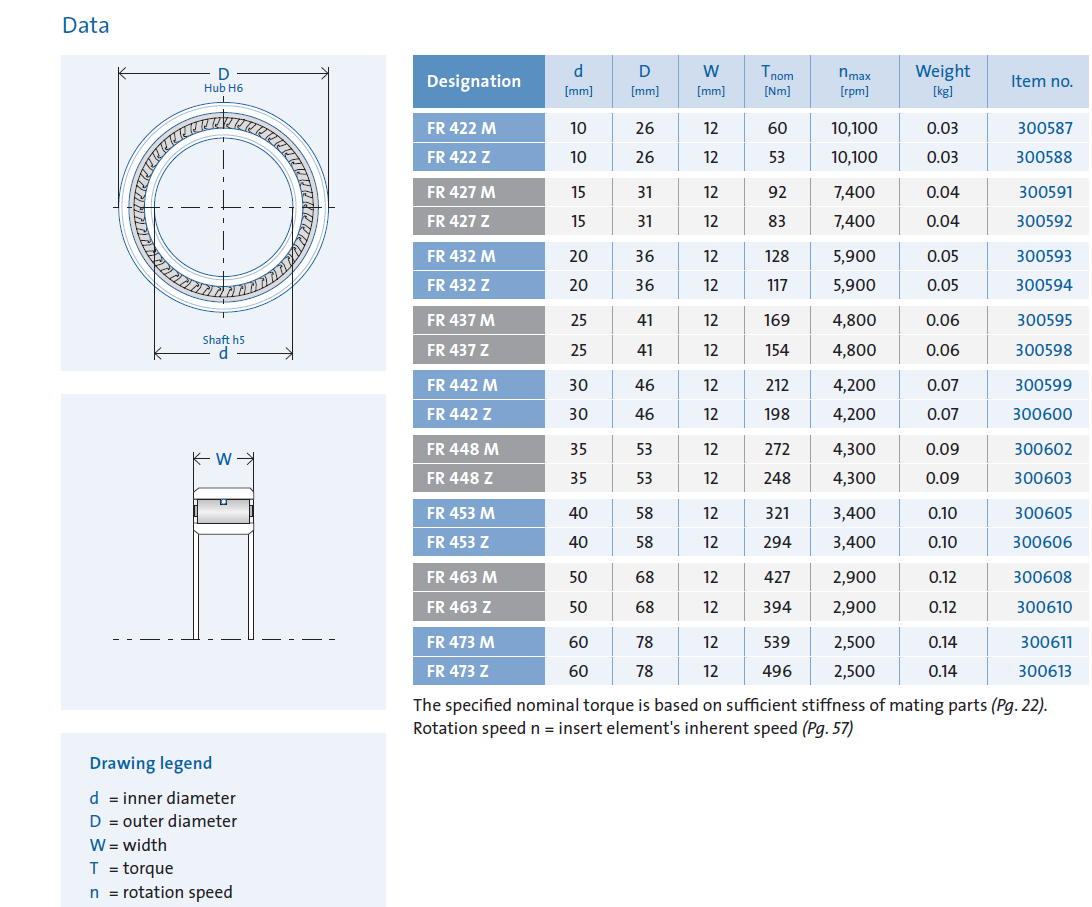Click the (Pg. 57) page reference
The width and height of the screenshot is (1092, 907).
(827, 729)
